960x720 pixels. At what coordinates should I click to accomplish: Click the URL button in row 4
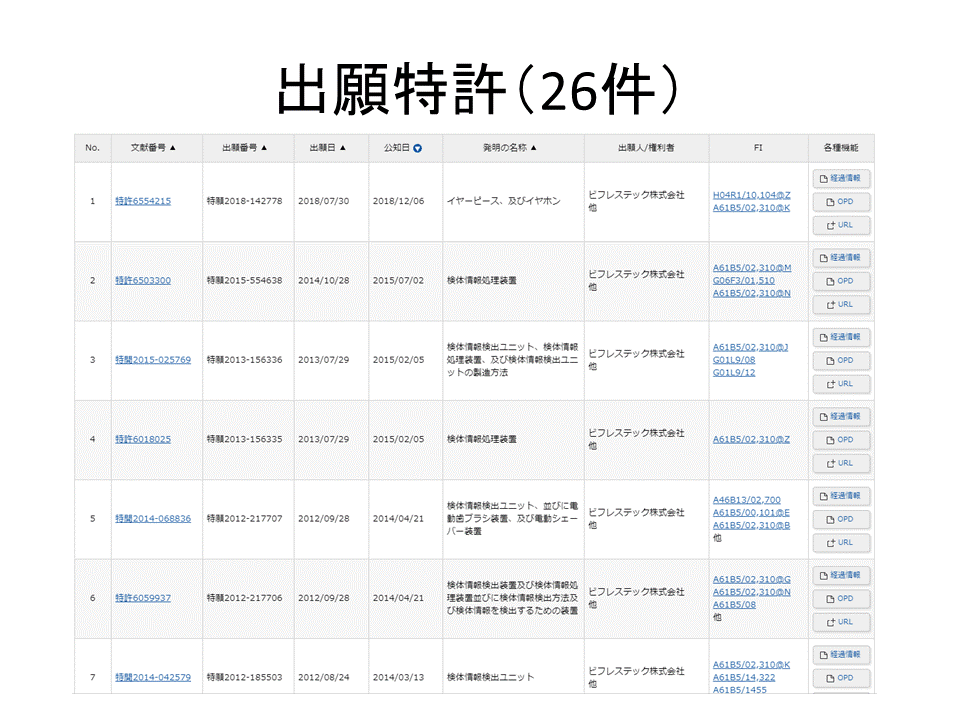840,463
